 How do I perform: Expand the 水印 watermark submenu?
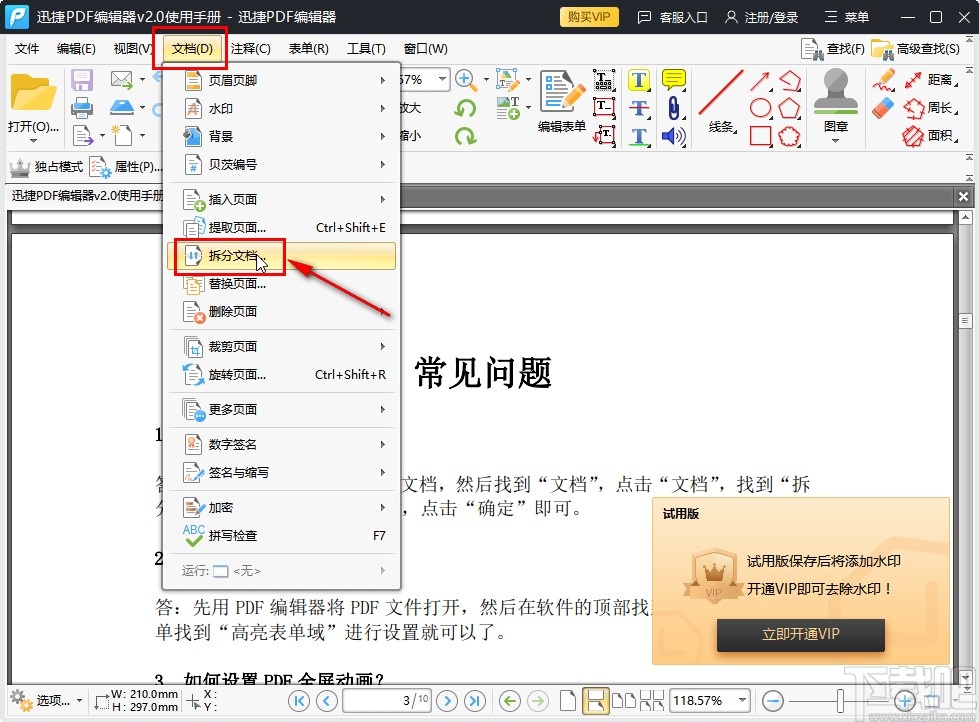click(282, 108)
